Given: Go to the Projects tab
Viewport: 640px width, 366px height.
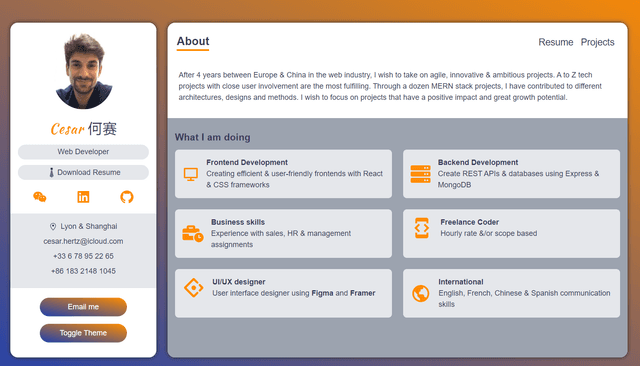Looking at the screenshot, I should coord(598,42).
